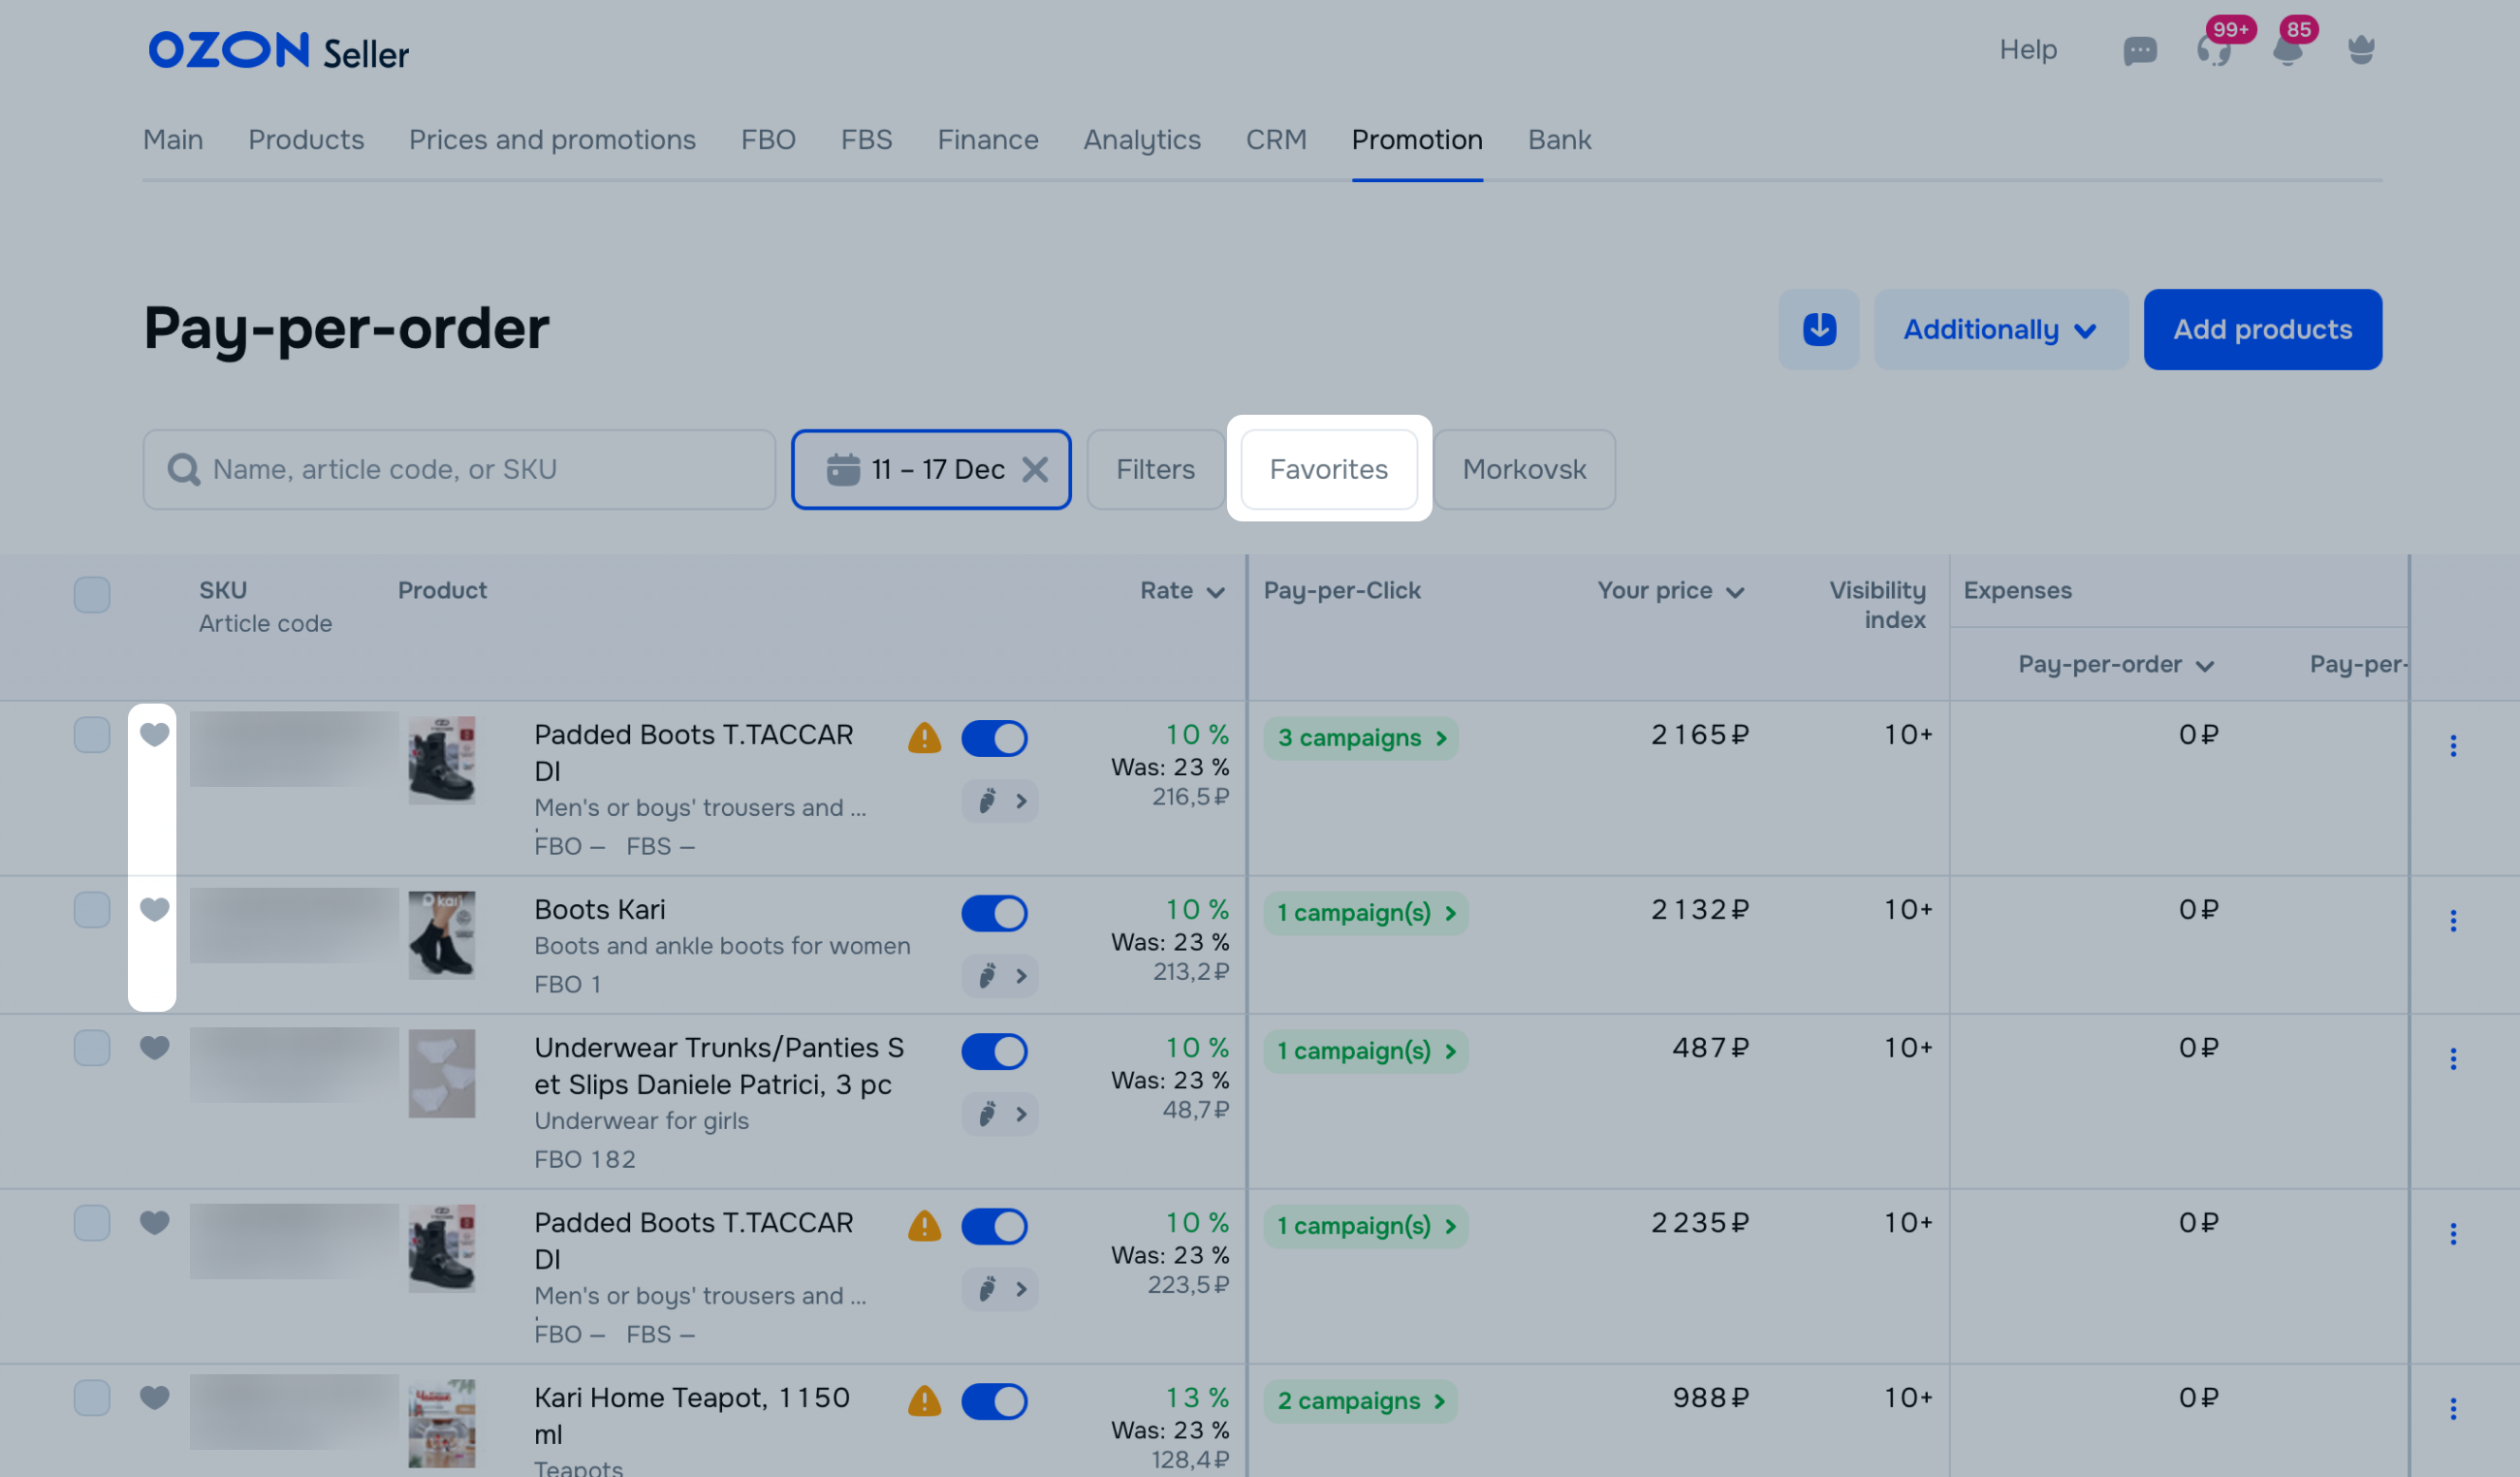Focus the name, article code, SKU search field
This screenshot has height=1477, width=2520.
pos(460,469)
